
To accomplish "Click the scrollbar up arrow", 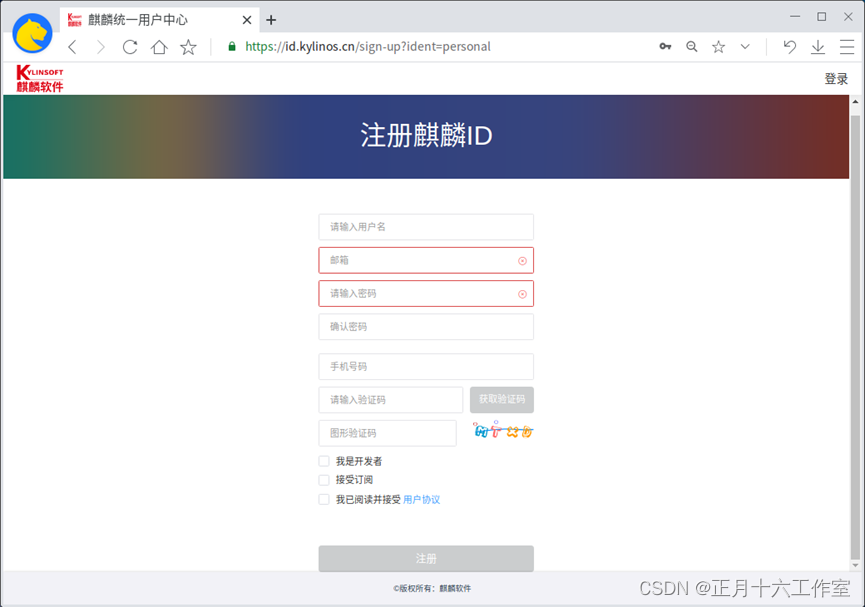I will [855, 102].
